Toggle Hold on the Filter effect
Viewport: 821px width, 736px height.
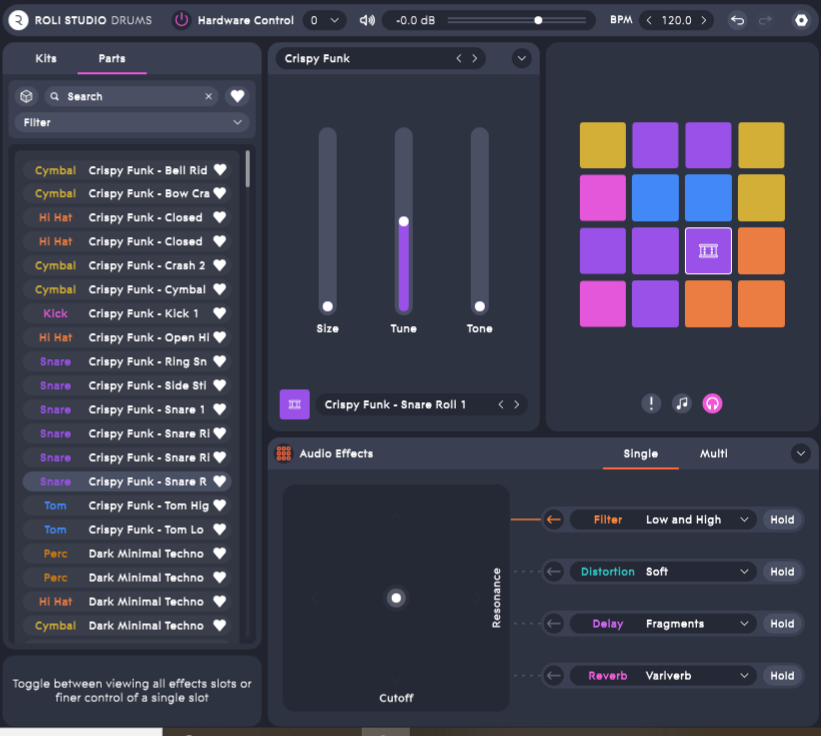(781, 519)
